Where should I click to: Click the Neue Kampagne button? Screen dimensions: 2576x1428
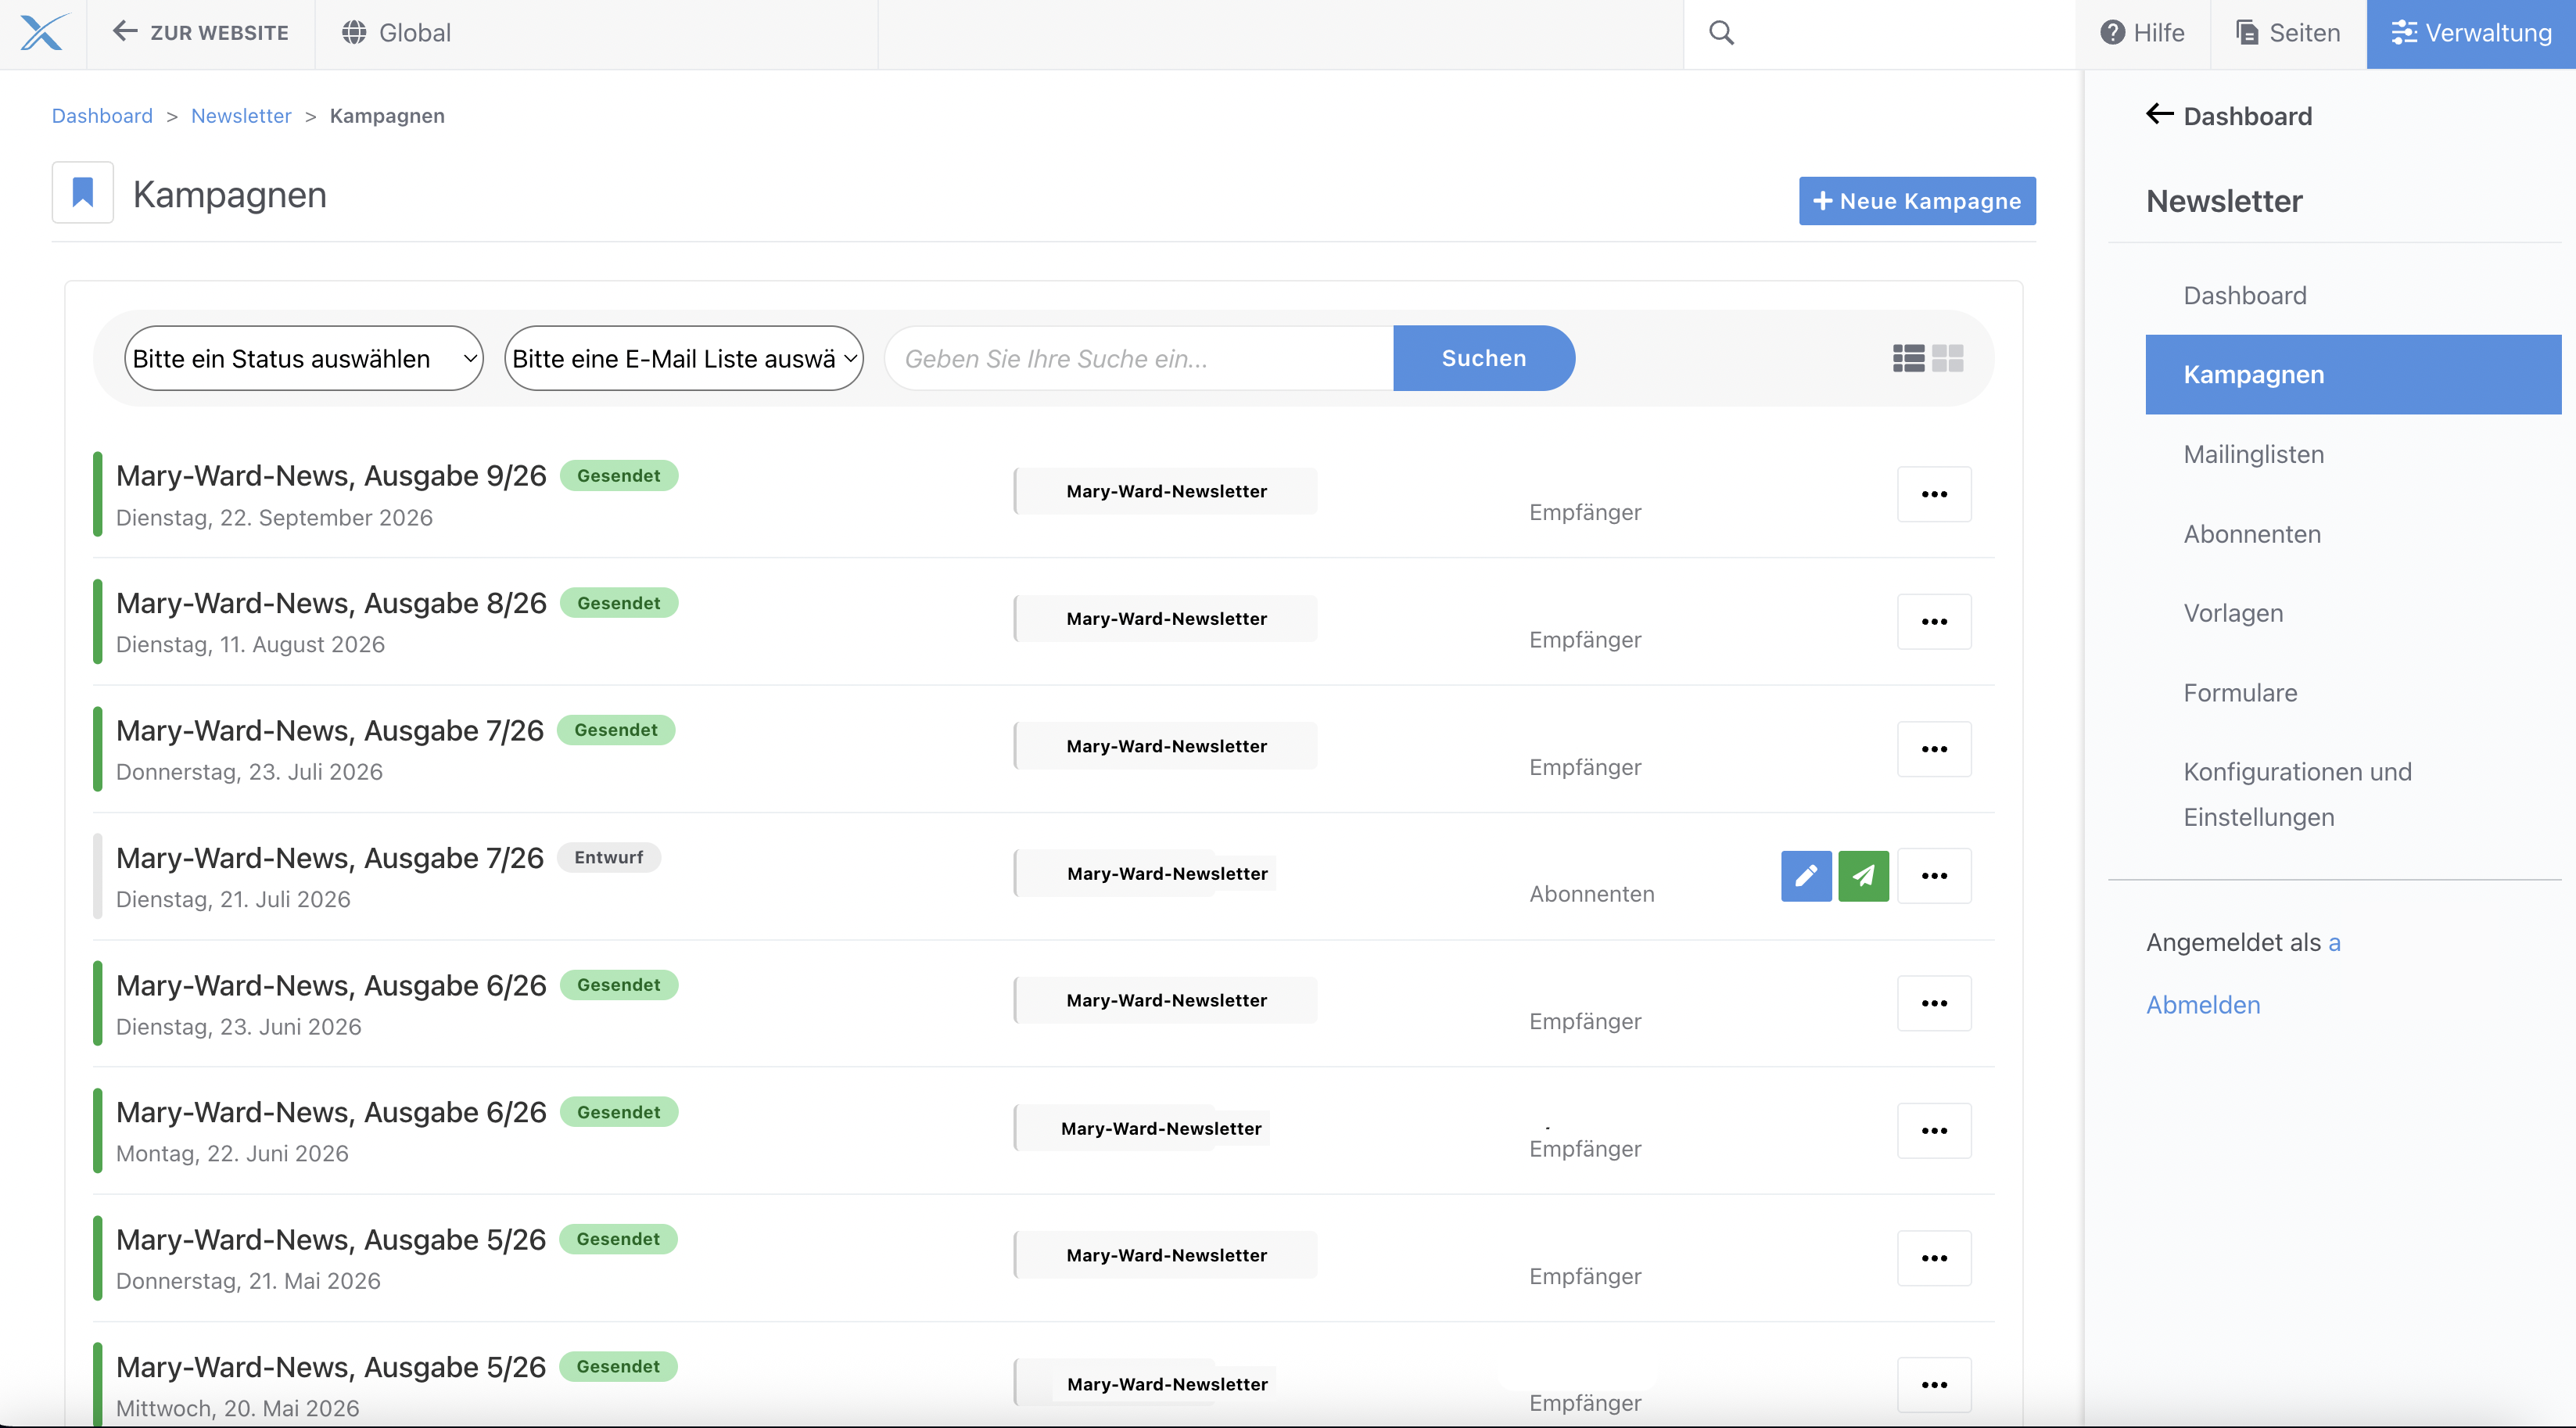coord(1917,201)
